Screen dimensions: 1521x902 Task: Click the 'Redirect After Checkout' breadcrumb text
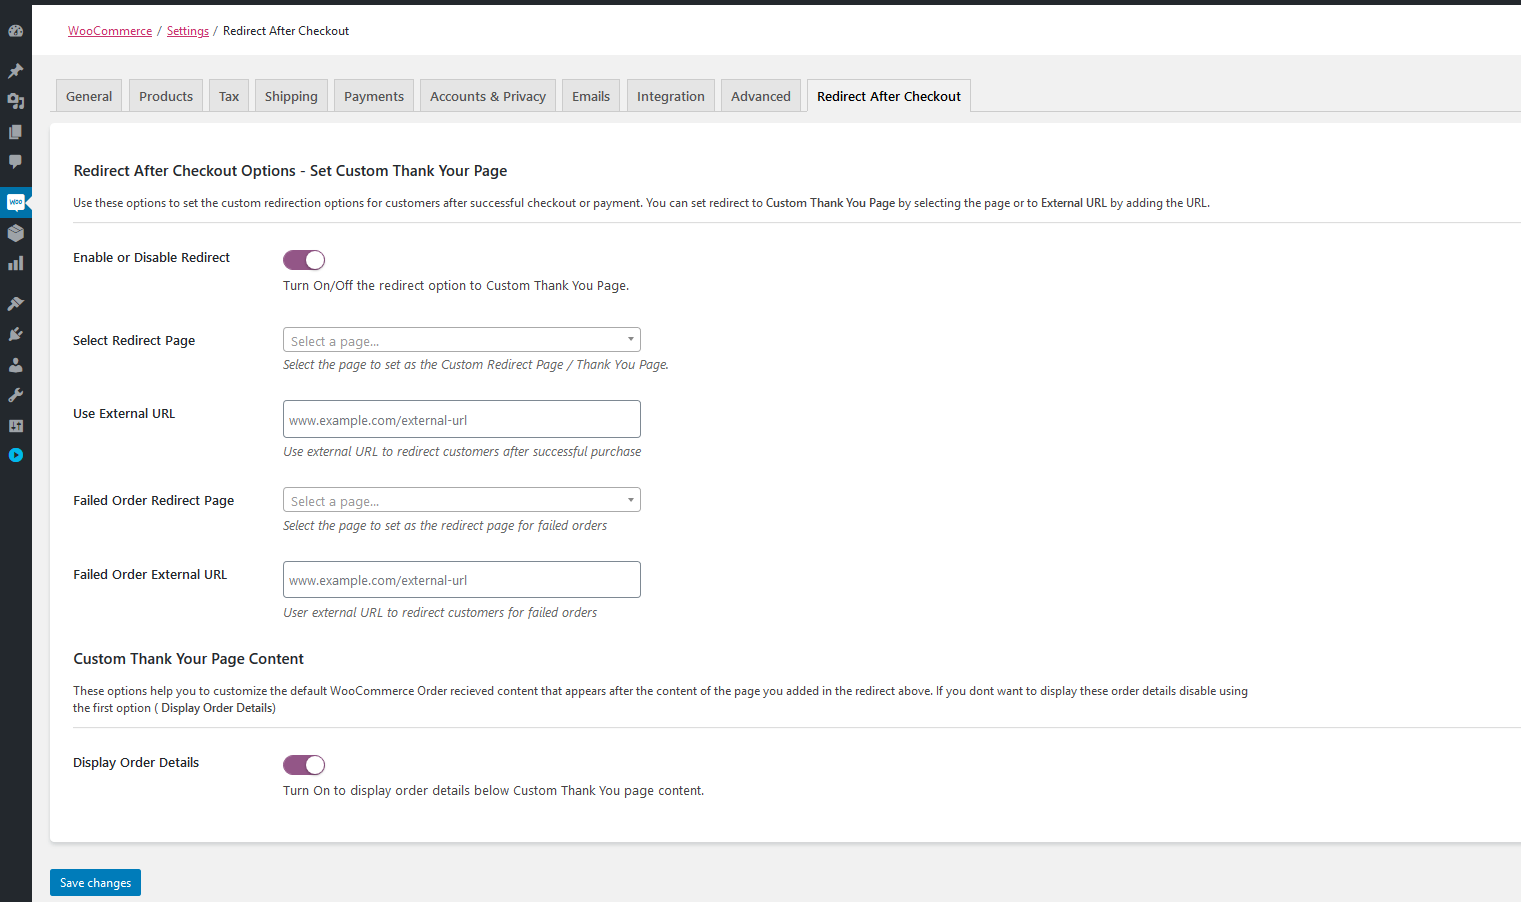286,31
